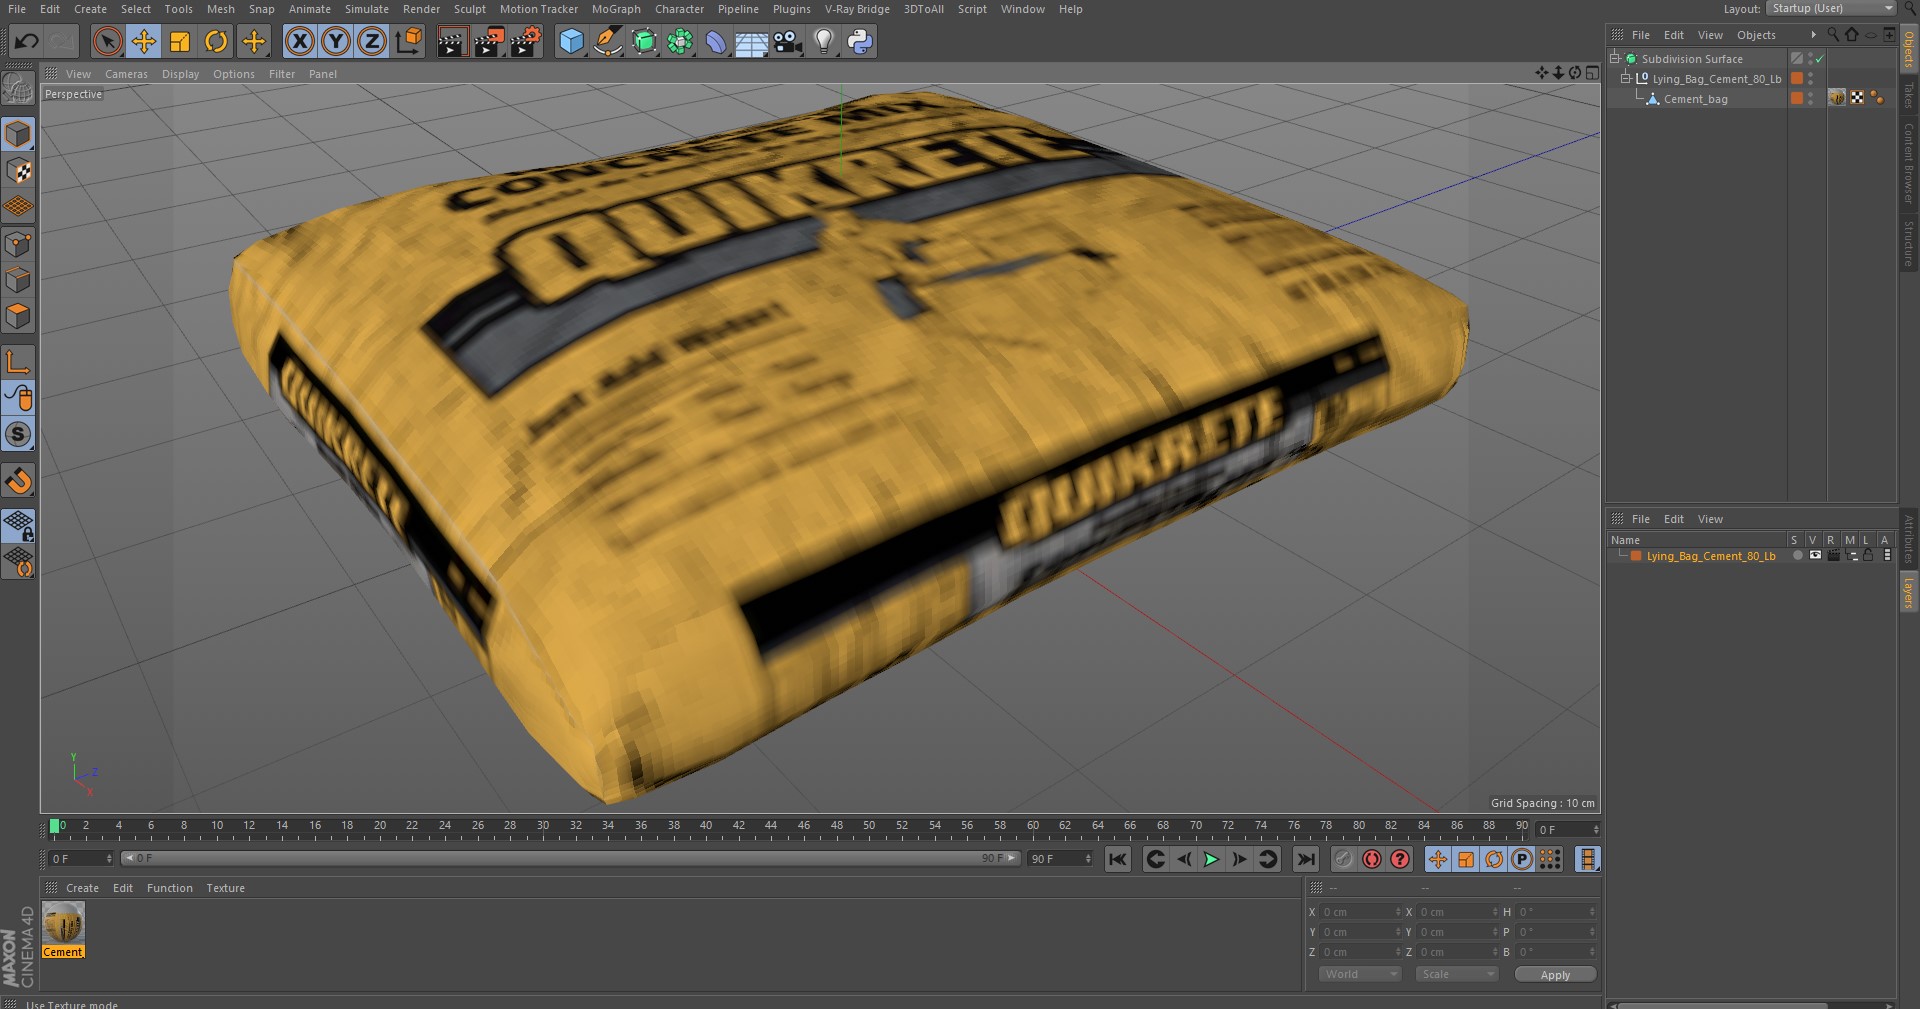Viewport: 1920px width, 1009px height.
Task: Collapse the Subdivision Surface tree item
Action: tap(1615, 59)
